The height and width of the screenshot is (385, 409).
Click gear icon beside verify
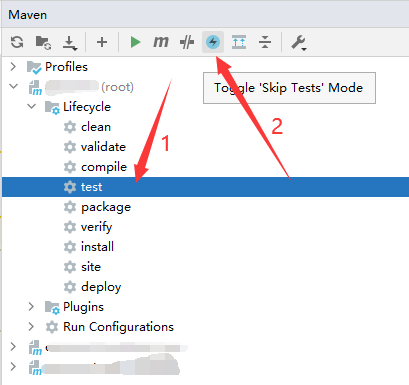[x=70, y=227]
